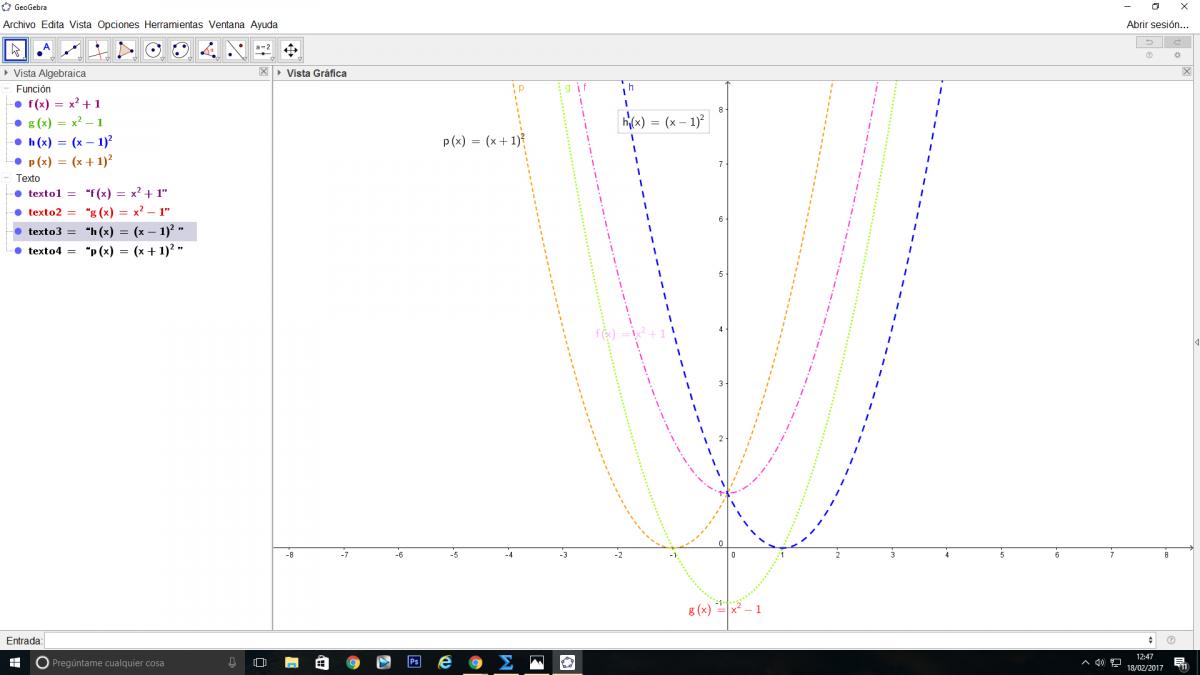Select the Move (arrow) tool
1200x675 pixels.
pyautogui.click(x=15, y=49)
